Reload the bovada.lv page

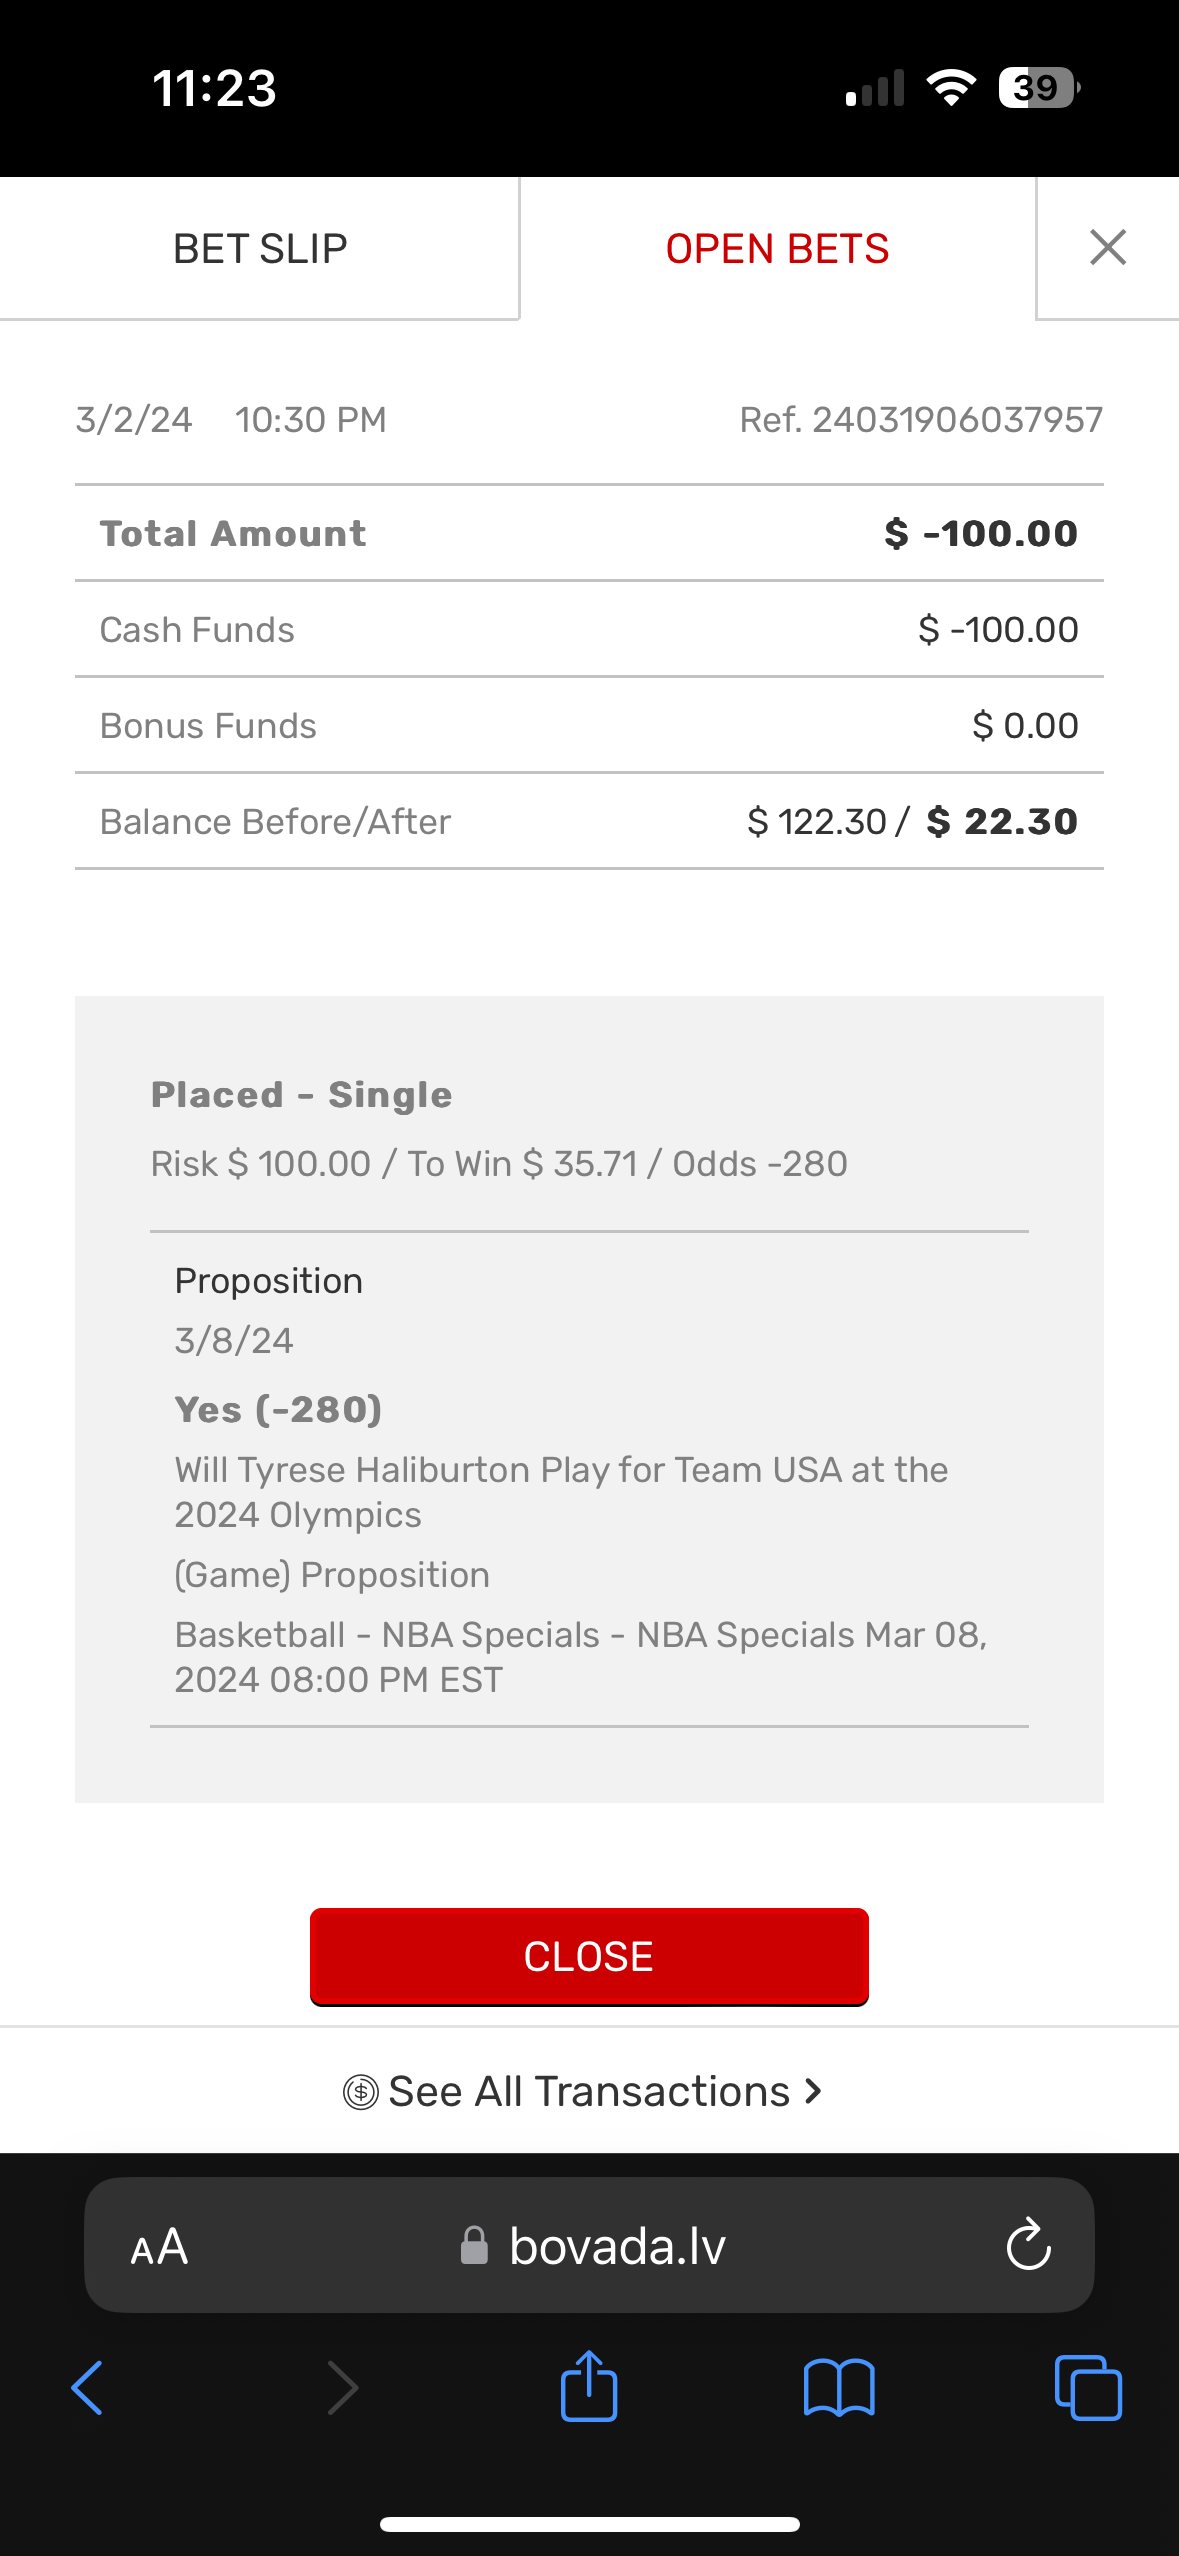1028,2246
